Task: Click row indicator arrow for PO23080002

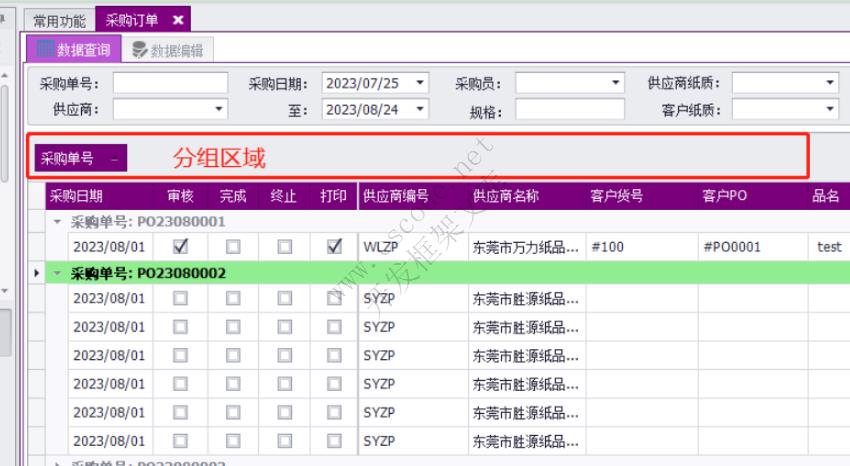Action: [x=36, y=273]
